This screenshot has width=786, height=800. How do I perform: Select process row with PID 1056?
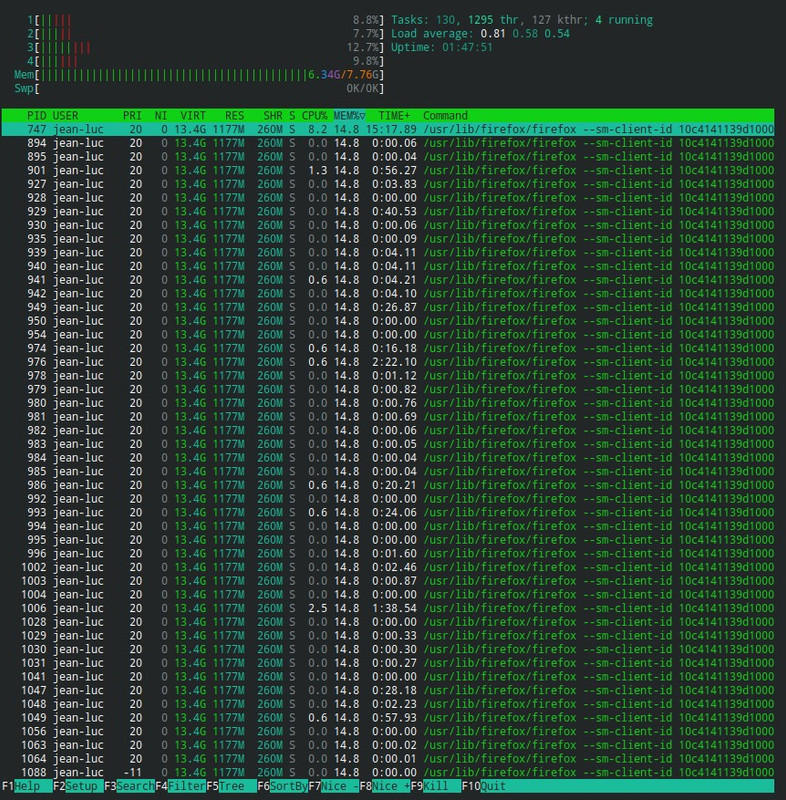coord(388,732)
